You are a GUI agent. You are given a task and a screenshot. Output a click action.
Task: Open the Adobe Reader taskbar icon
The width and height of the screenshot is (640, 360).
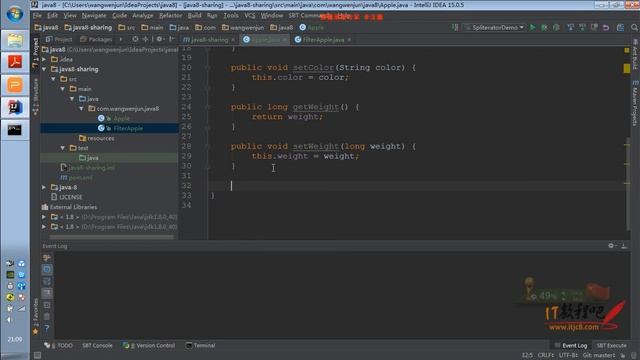click(x=15, y=62)
